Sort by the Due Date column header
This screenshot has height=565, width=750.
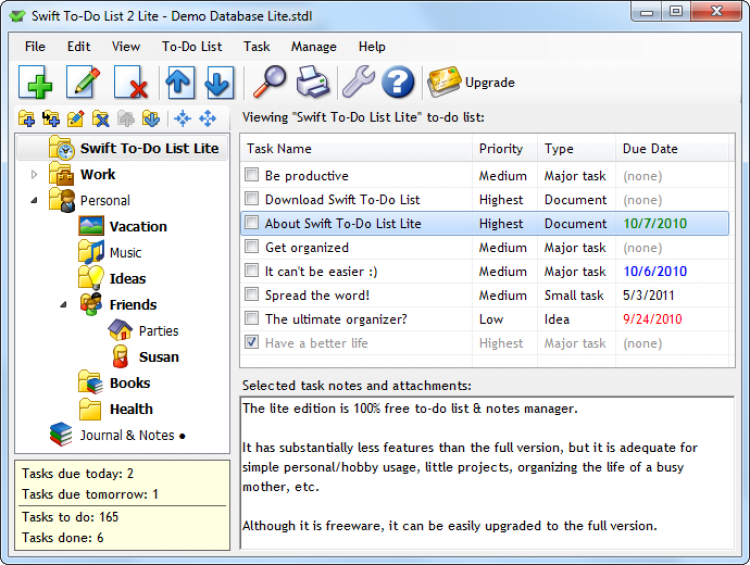(x=650, y=149)
